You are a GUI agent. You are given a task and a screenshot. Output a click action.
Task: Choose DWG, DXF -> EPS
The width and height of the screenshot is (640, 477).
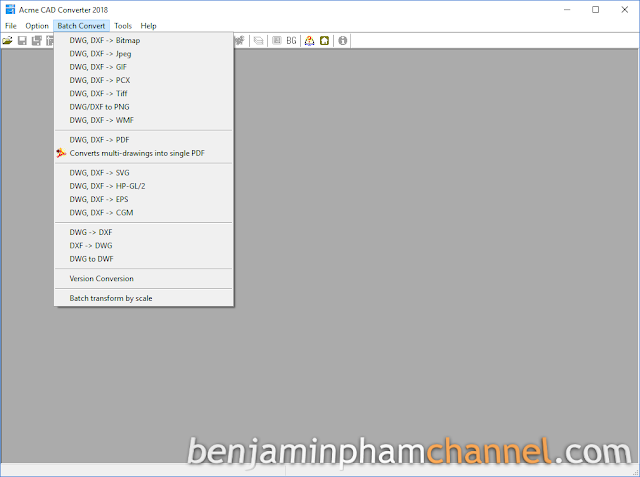click(144, 200)
